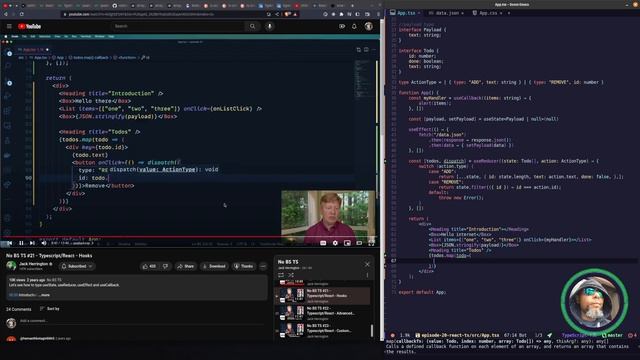Select playlist video No BS TS #22
The height and width of the screenshot is (360, 640).
(x=322, y=313)
